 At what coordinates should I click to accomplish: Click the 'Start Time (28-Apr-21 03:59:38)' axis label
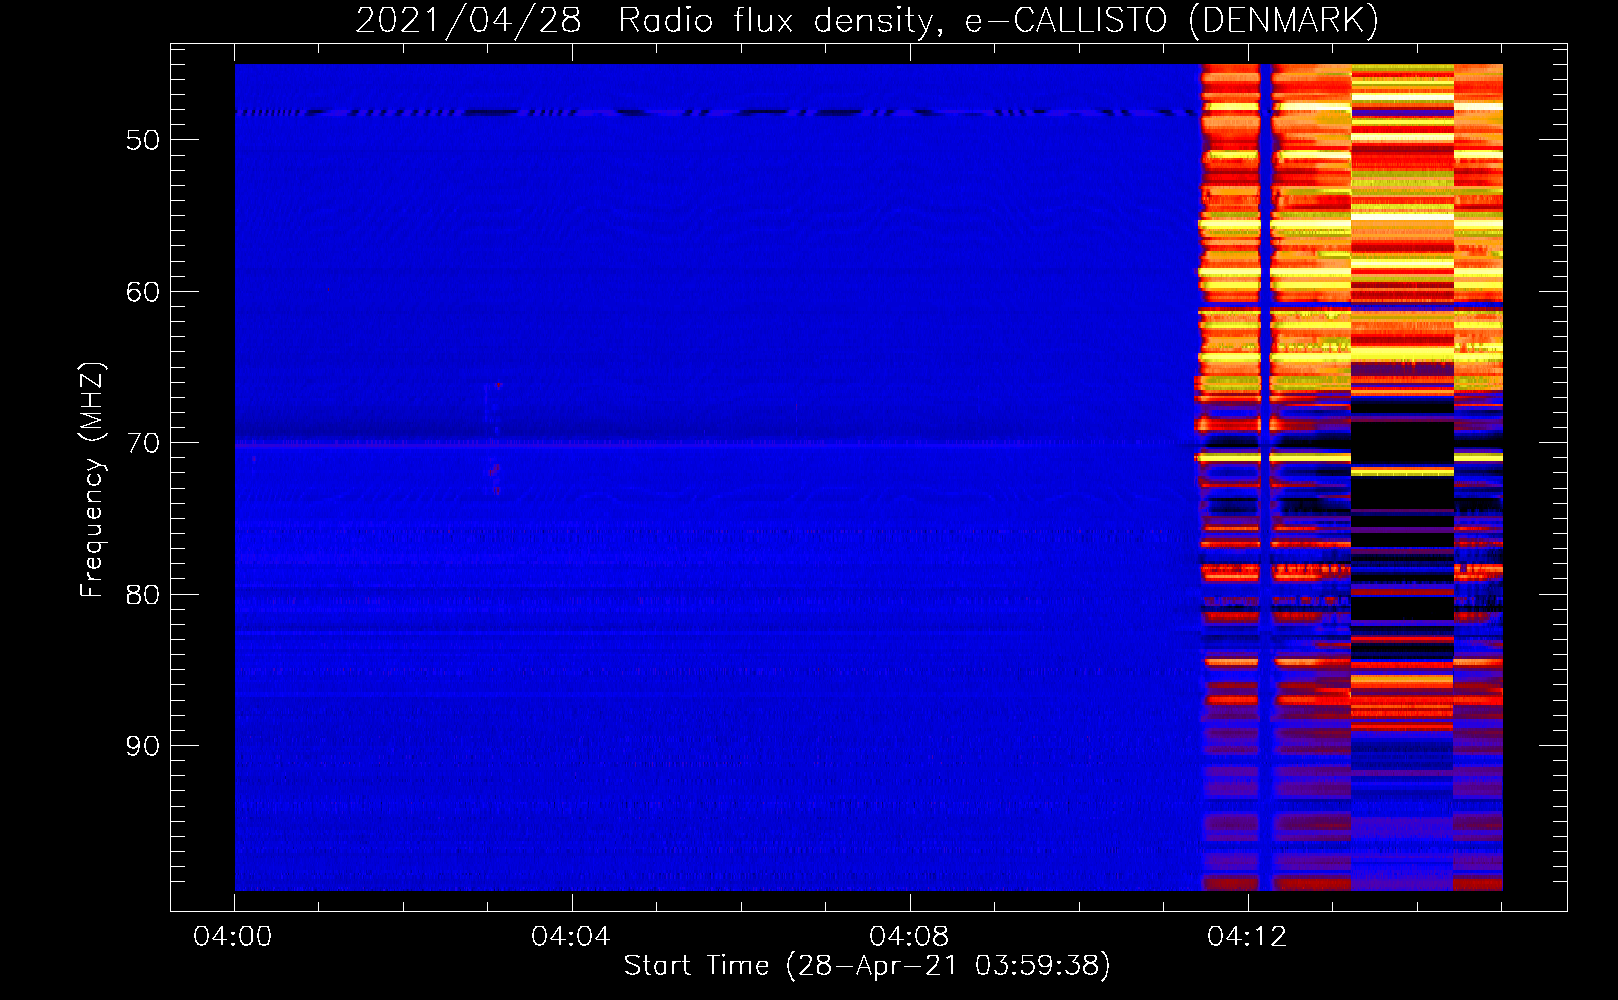tap(867, 965)
